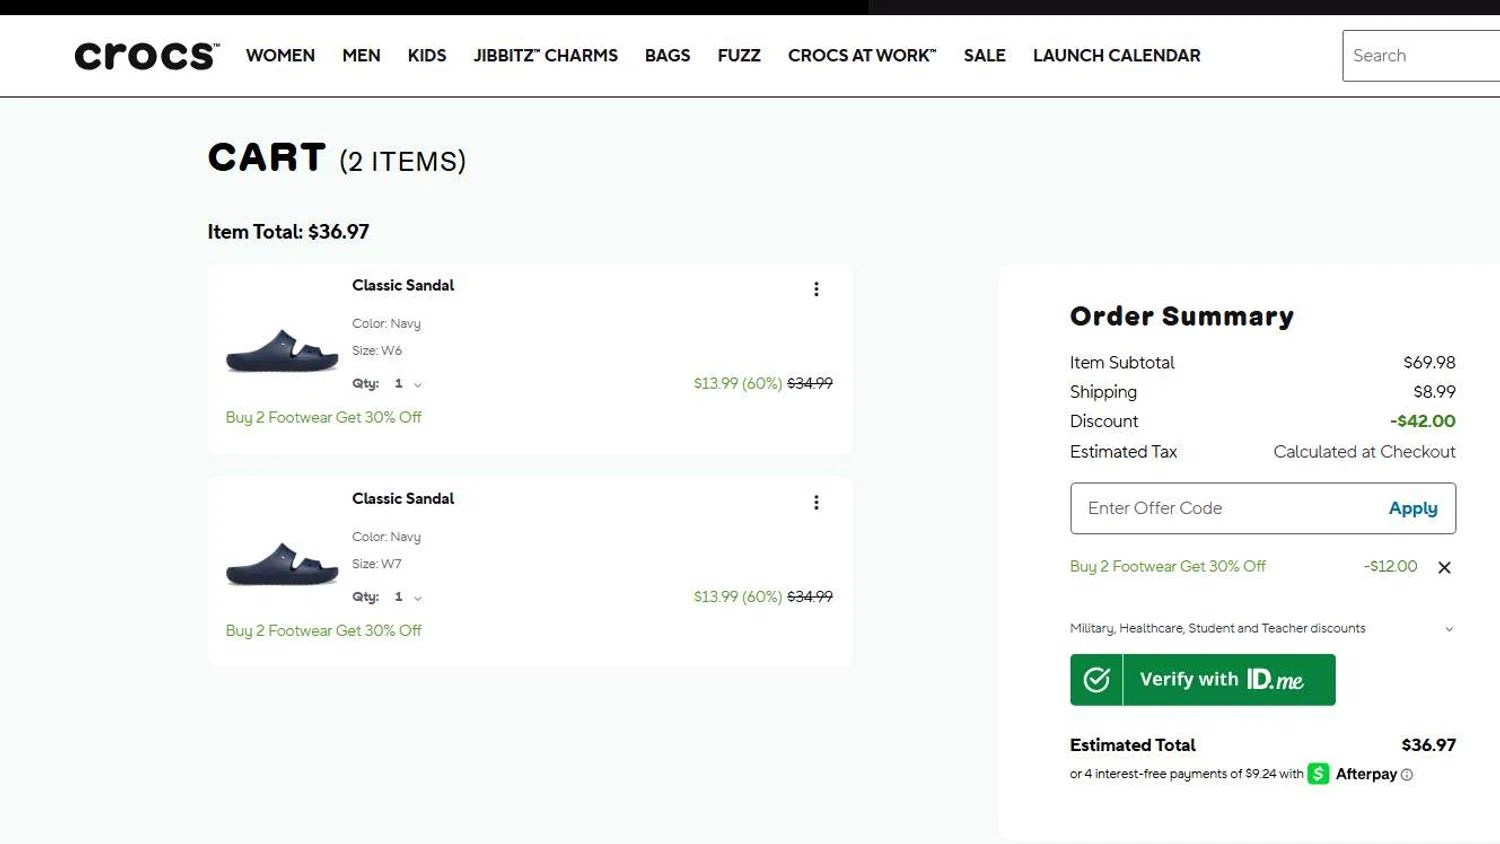Image resolution: width=1500 pixels, height=844 pixels.
Task: Open the Kids menu
Action: click(427, 56)
